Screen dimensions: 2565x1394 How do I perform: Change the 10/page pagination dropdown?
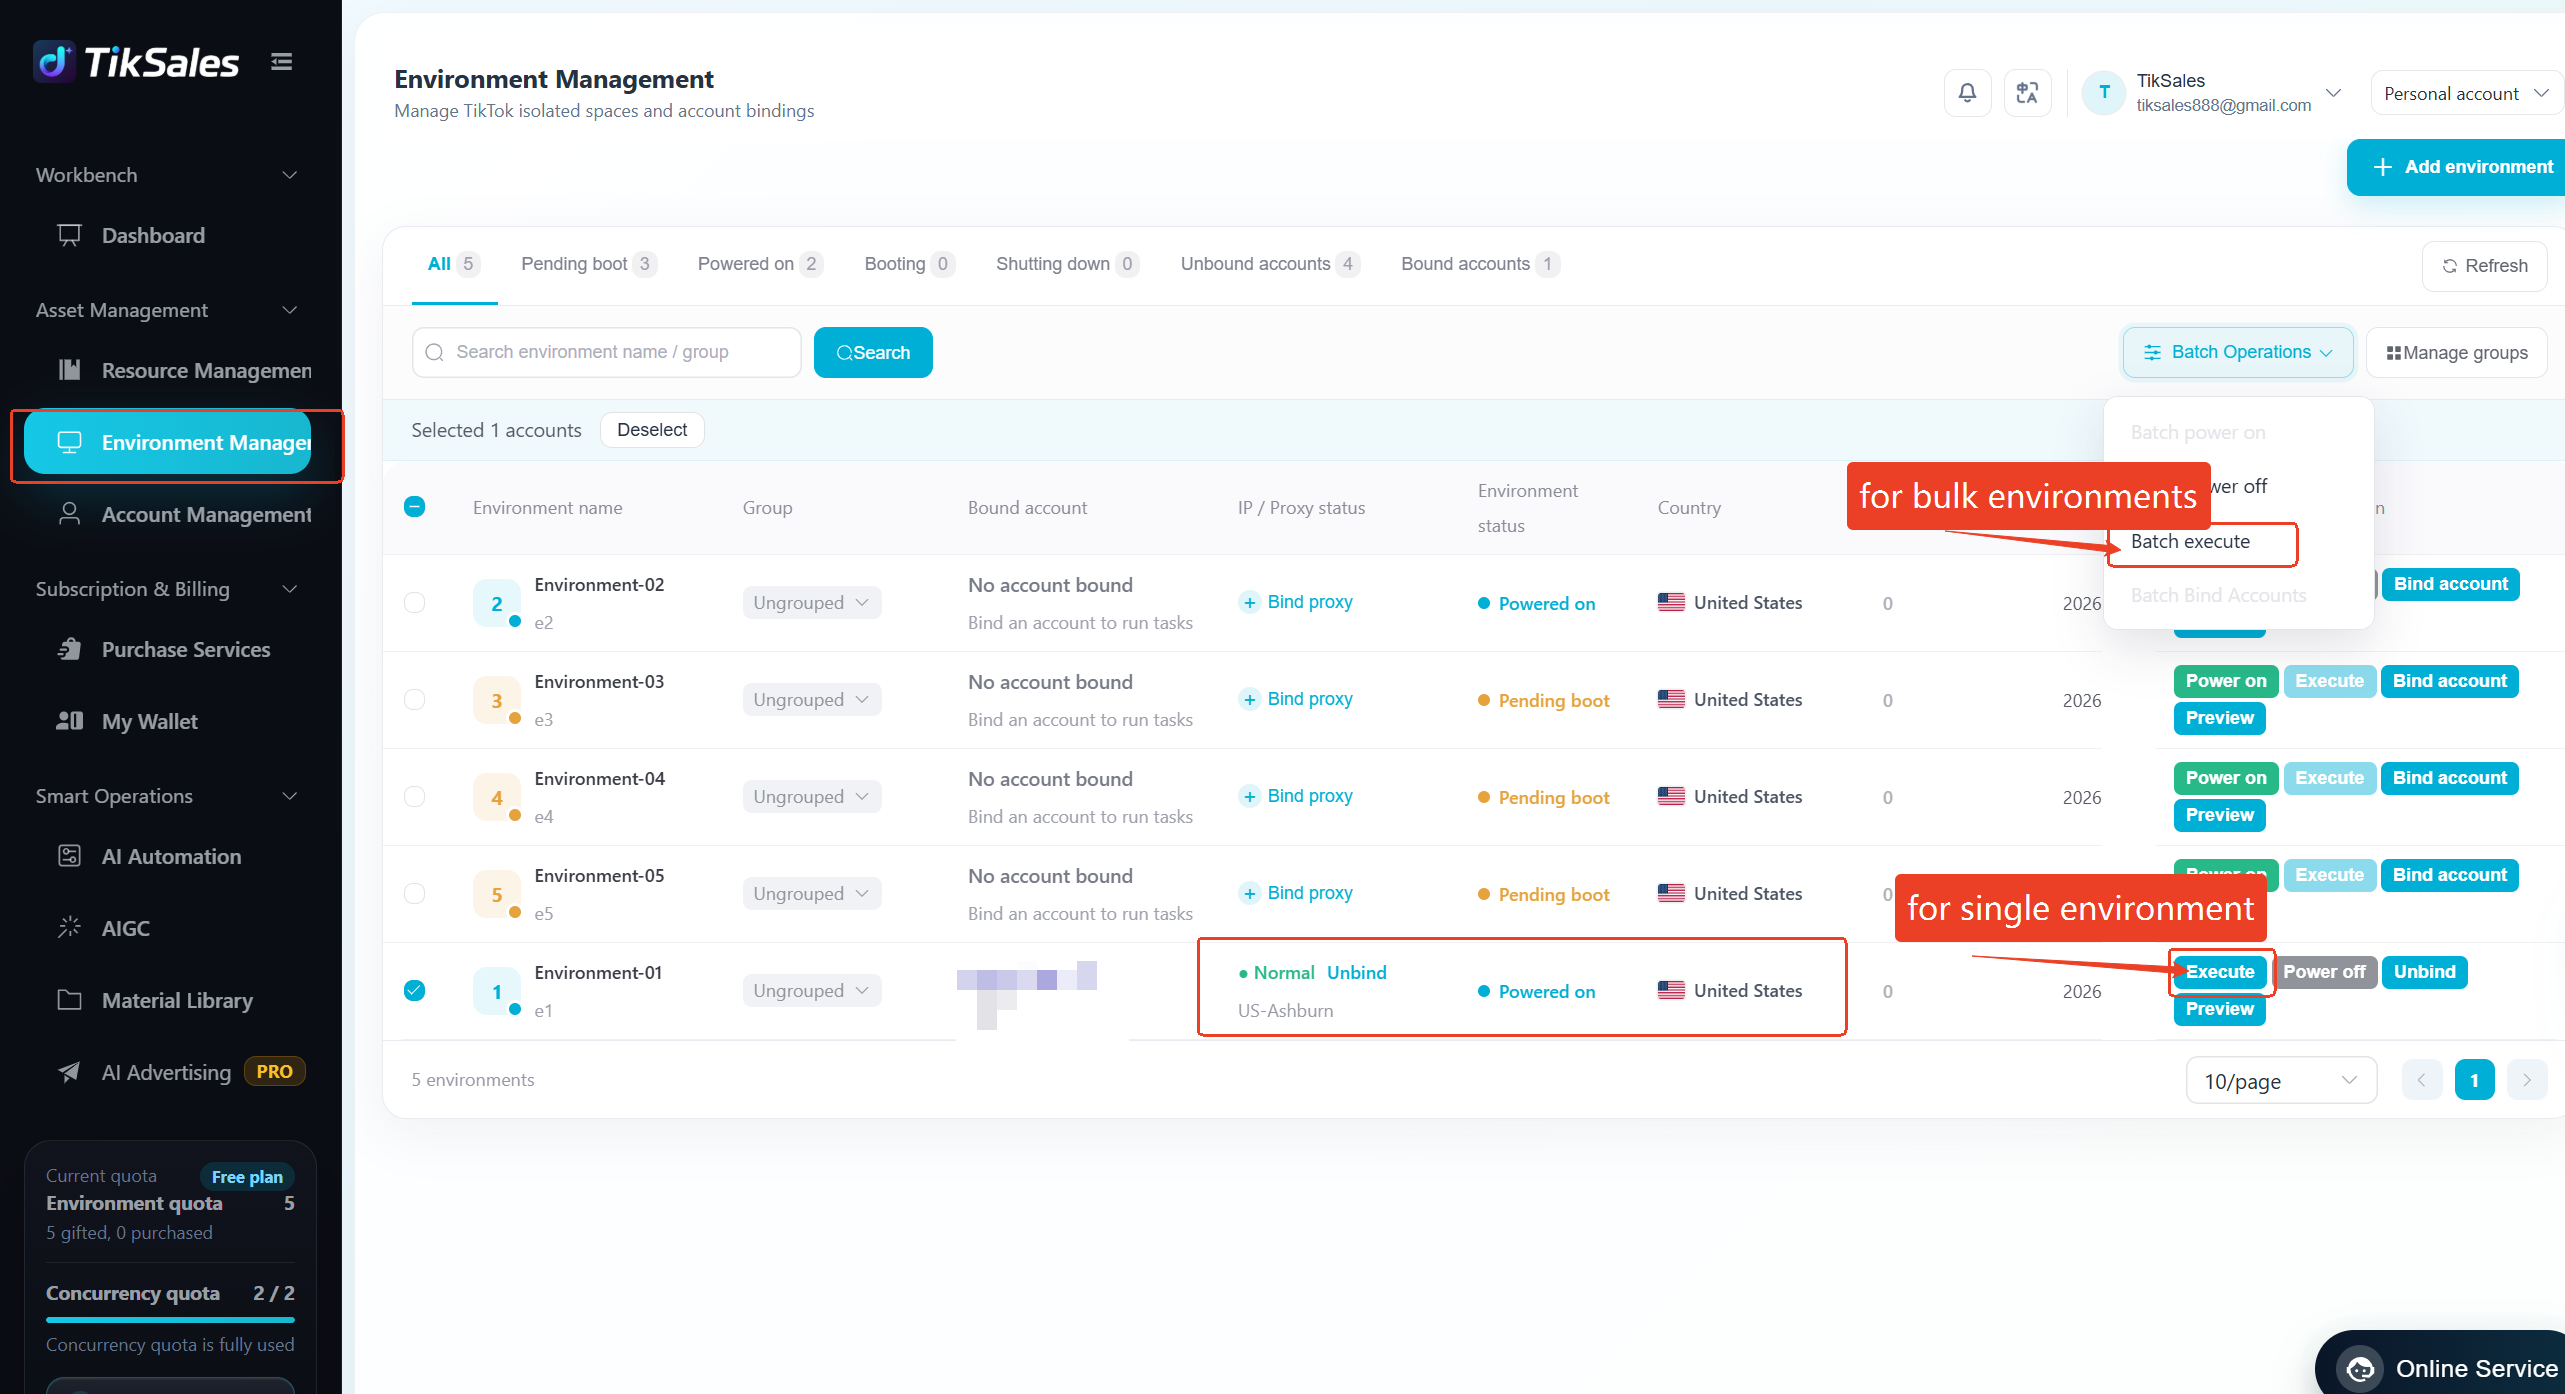(x=2281, y=1081)
